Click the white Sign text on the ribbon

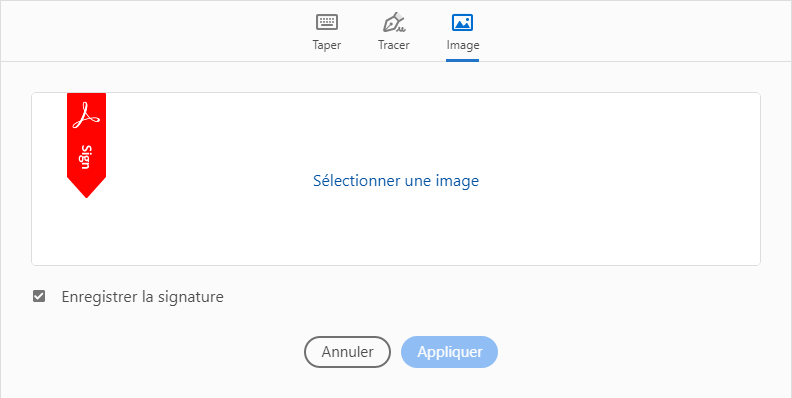point(86,157)
